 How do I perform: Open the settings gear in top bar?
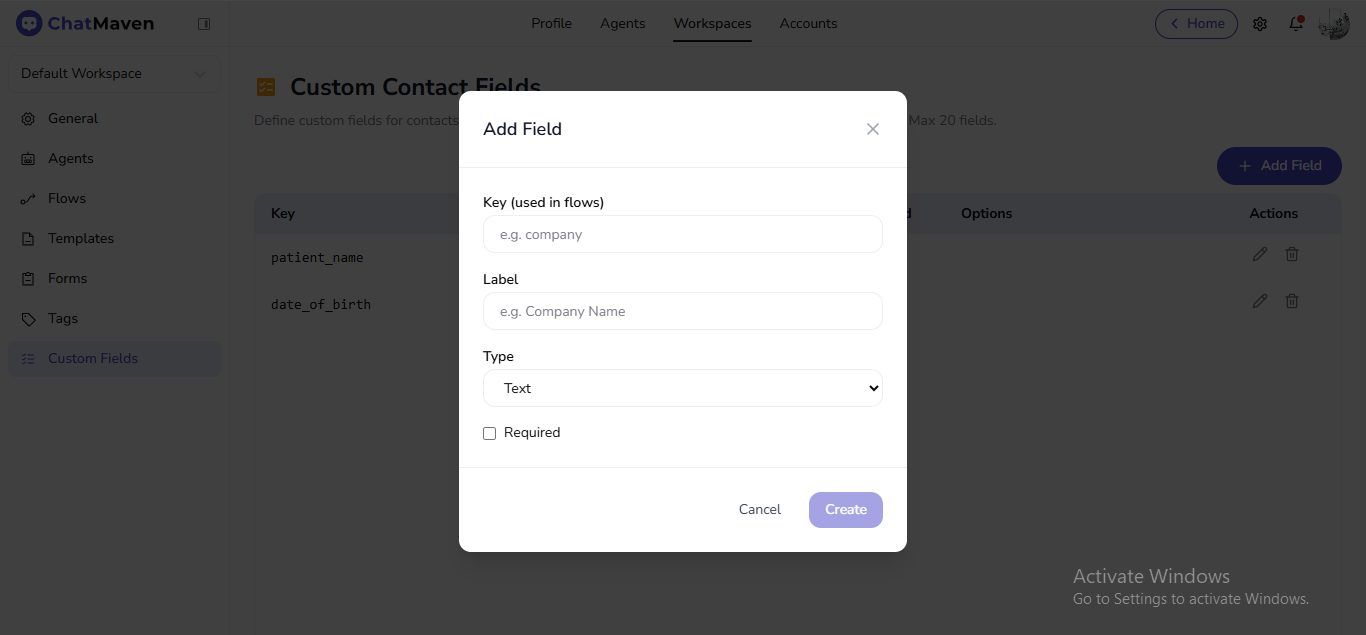[1260, 23]
